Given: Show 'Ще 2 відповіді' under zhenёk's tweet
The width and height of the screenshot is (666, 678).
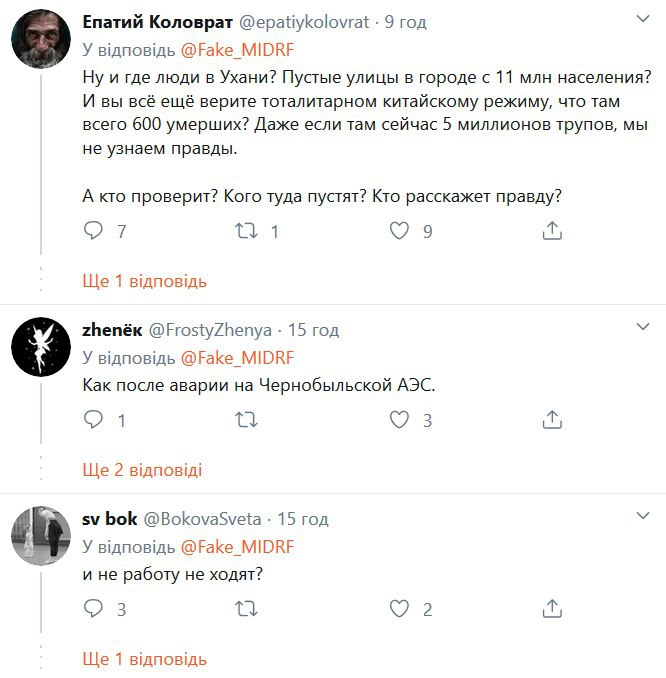Looking at the screenshot, I should coord(142,469).
